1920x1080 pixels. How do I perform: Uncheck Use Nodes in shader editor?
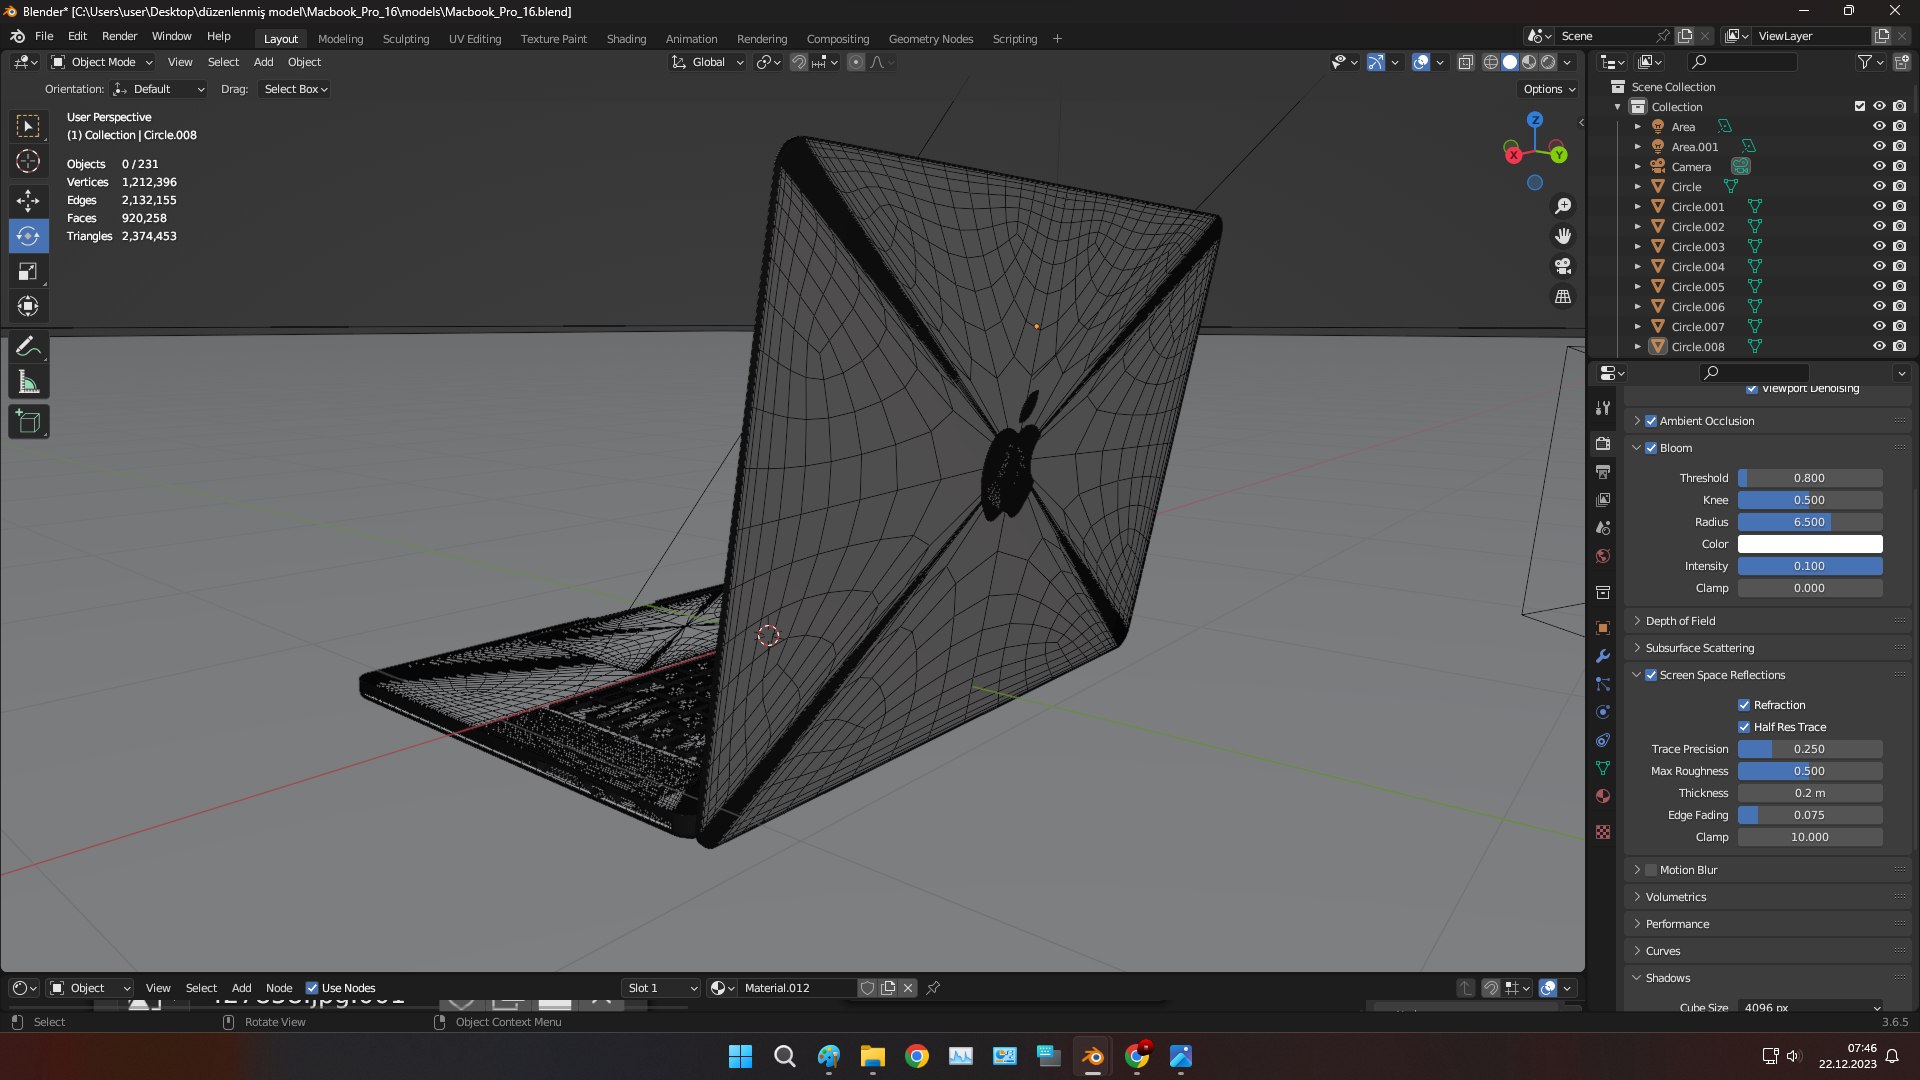pos(312,988)
